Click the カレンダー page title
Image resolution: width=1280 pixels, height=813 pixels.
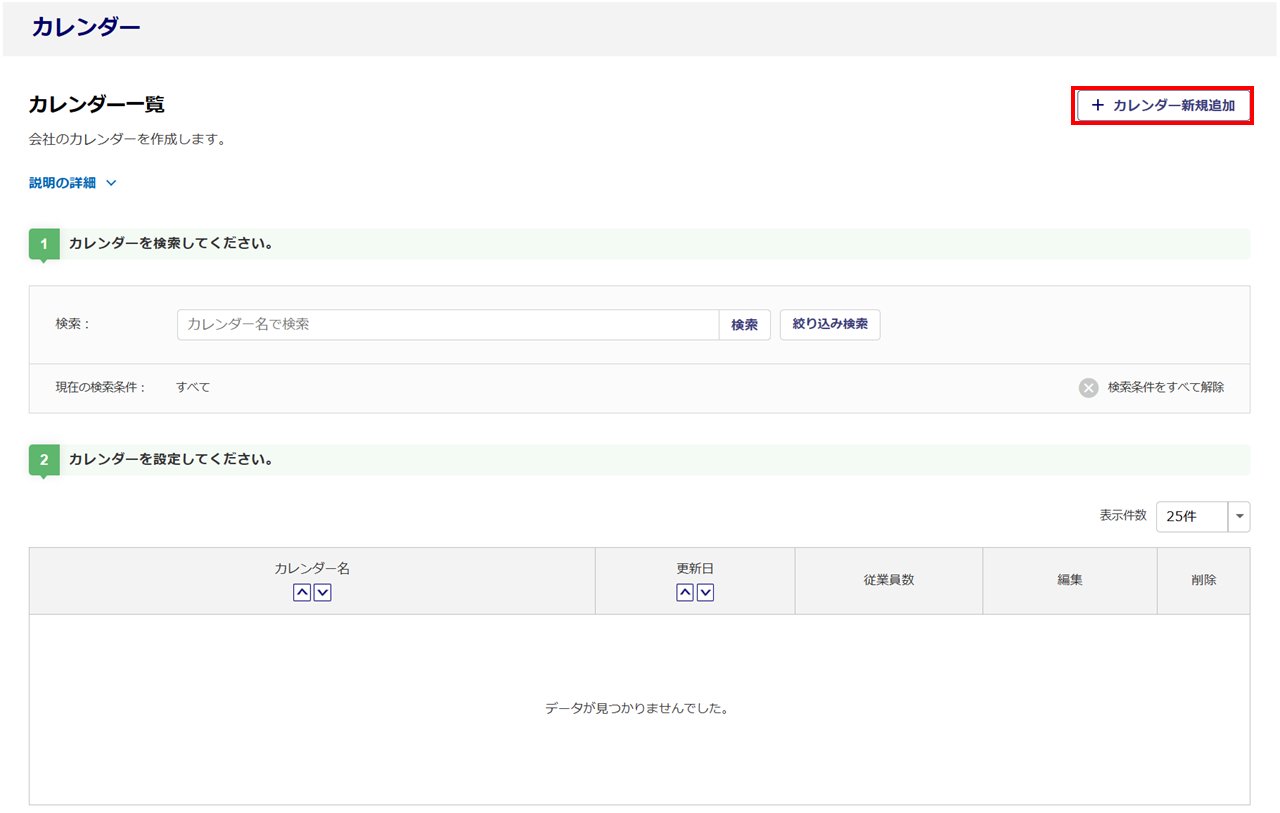(x=86, y=27)
